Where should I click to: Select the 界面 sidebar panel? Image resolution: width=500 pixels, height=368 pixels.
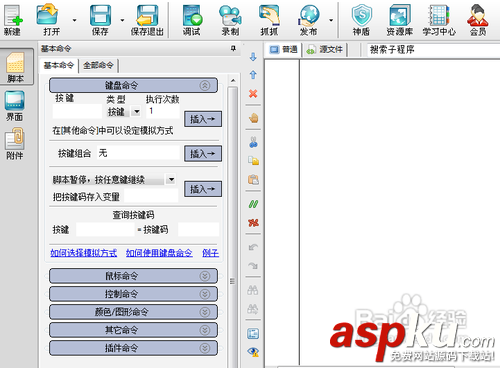(x=15, y=106)
